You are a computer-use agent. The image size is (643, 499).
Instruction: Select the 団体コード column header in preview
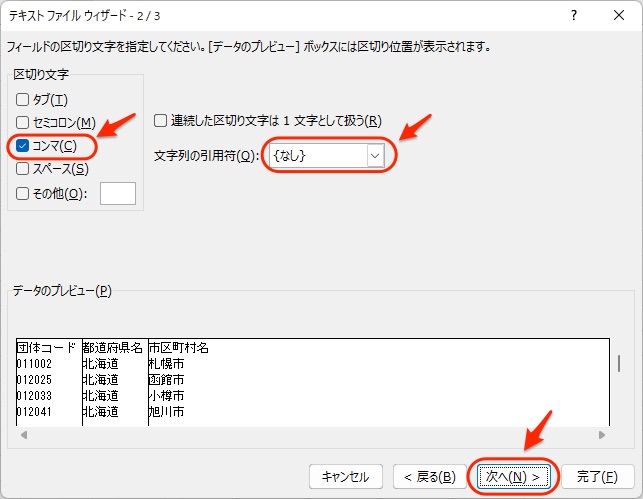[x=46, y=348]
